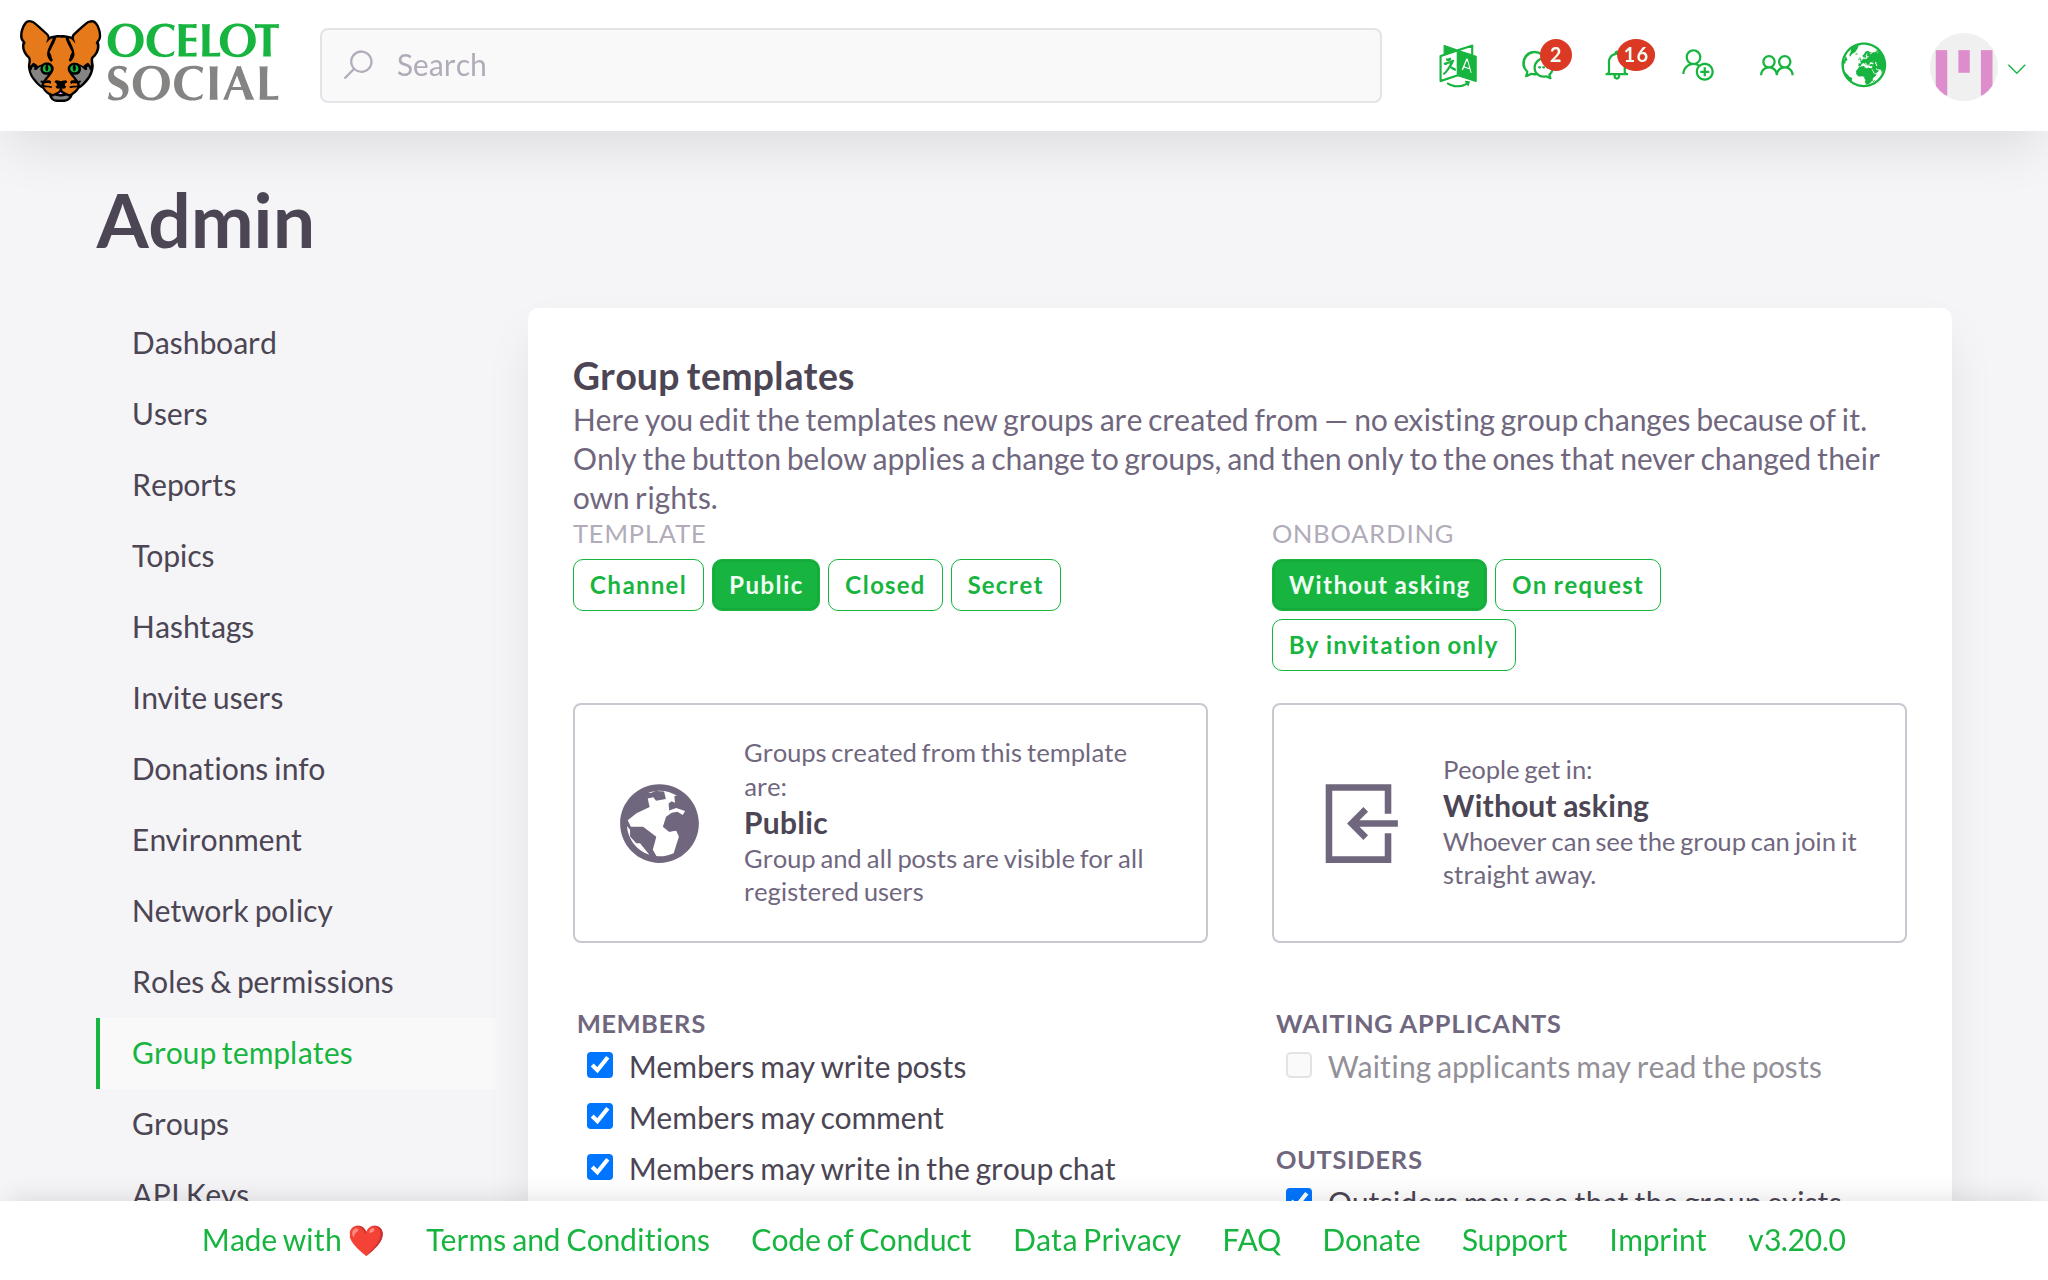Click the invite user plus icon
2048x1280 pixels.
click(1697, 66)
